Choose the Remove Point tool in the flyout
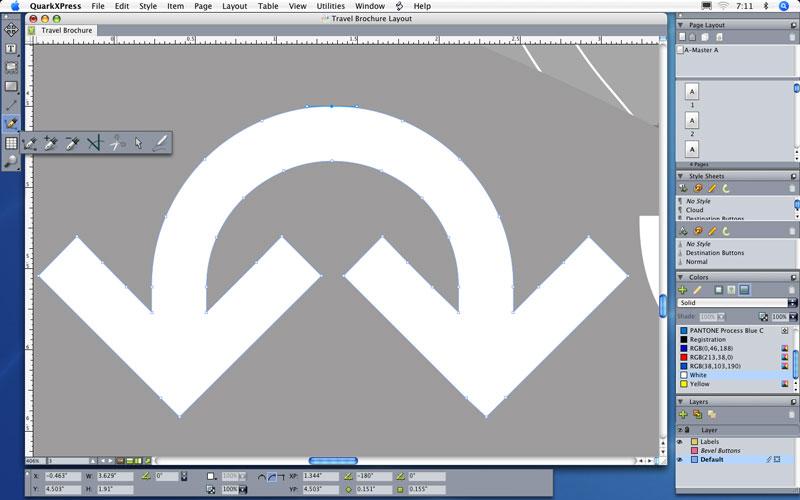The image size is (800, 500). pyautogui.click(x=72, y=143)
